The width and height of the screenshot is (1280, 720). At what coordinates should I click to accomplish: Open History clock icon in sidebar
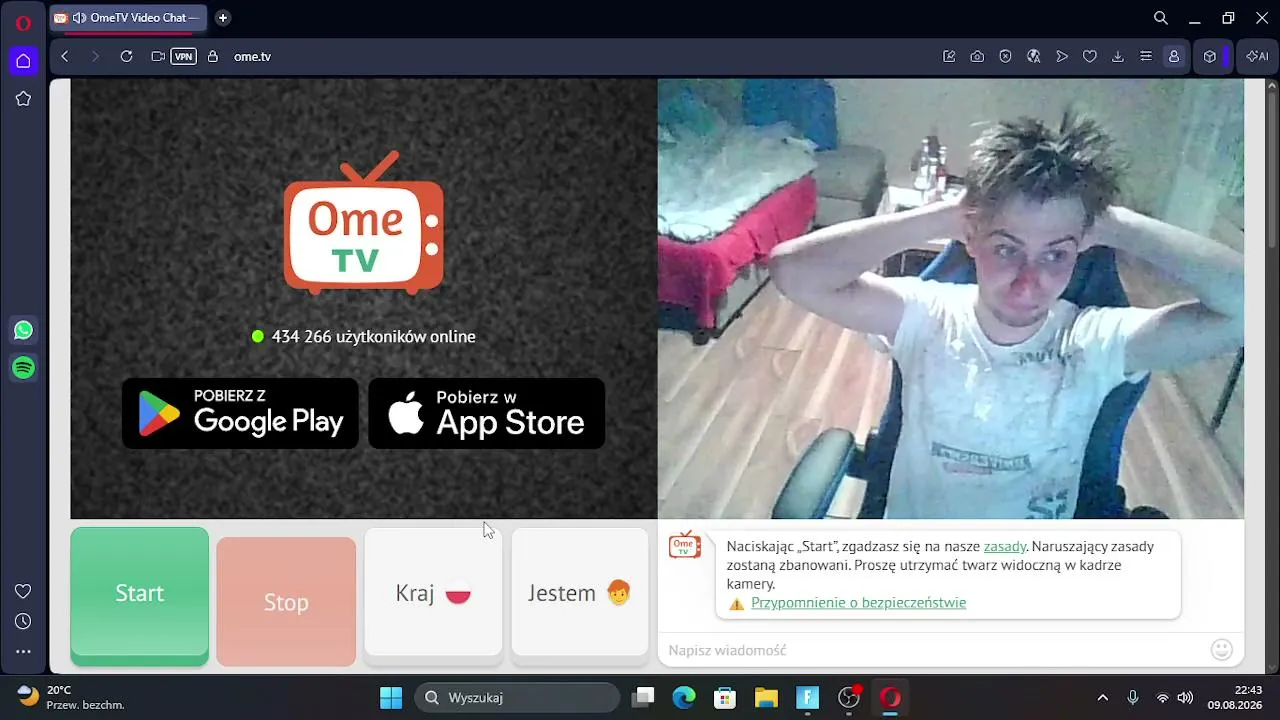tap(23, 621)
